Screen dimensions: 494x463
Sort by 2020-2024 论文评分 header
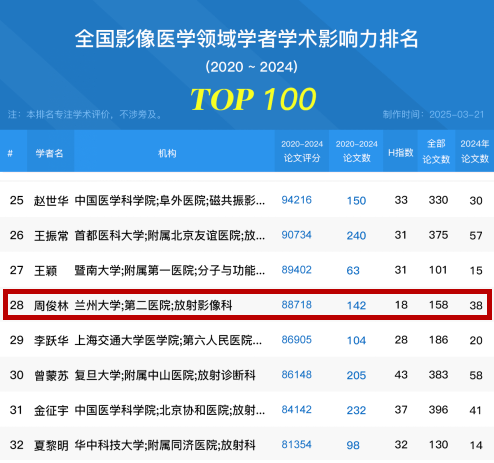click(x=302, y=151)
